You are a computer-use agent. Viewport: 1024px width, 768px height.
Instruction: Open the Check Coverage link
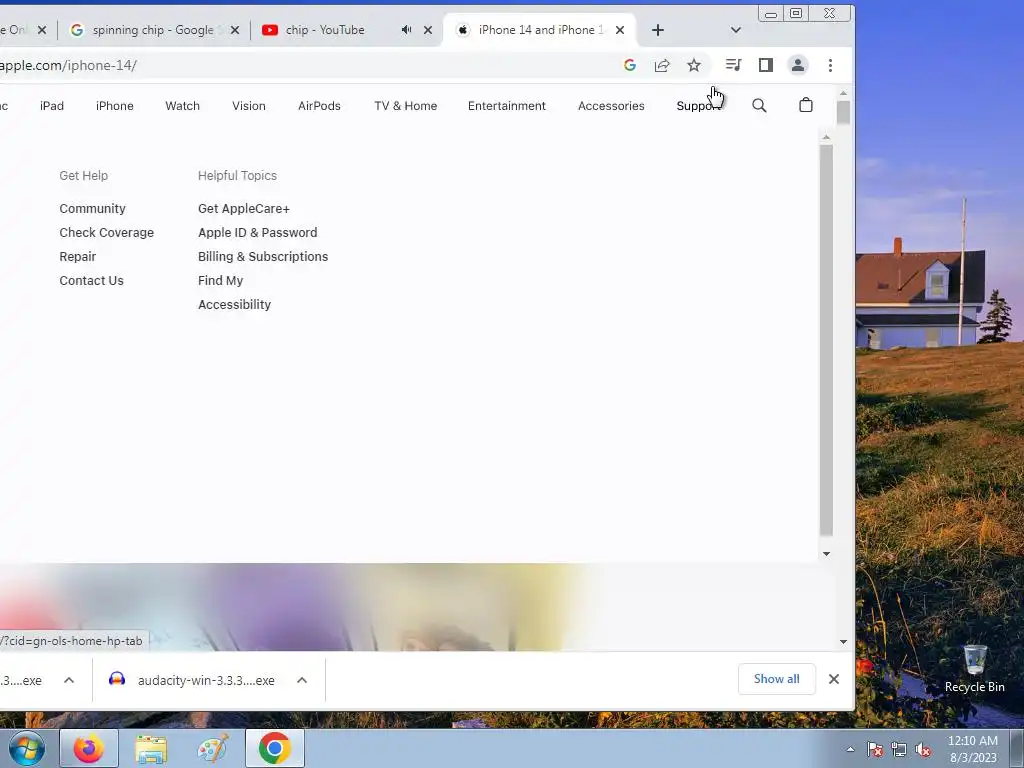[106, 232]
